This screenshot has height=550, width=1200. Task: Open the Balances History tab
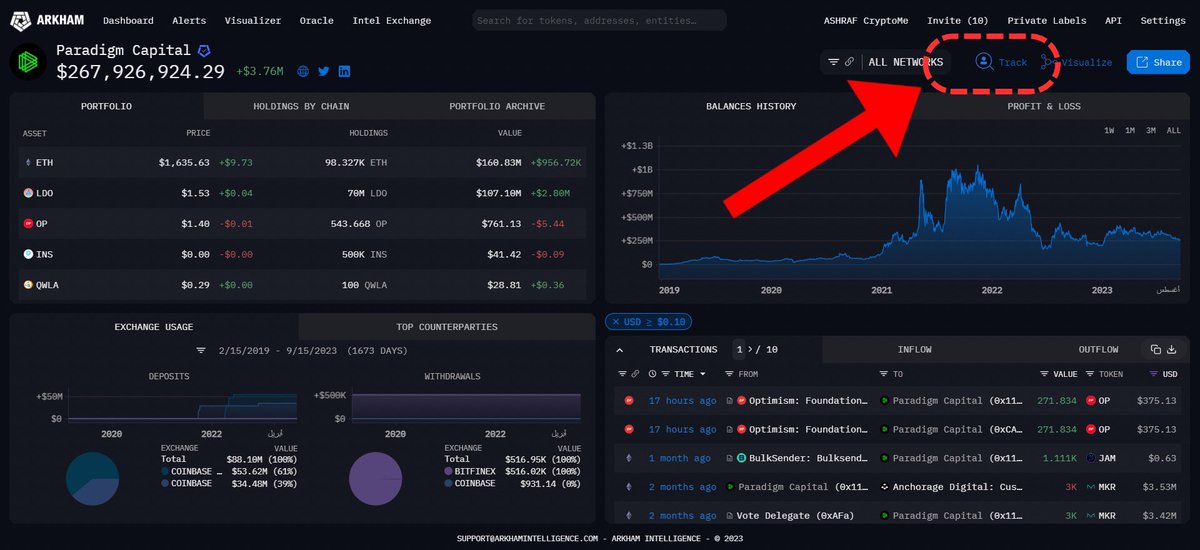point(751,106)
